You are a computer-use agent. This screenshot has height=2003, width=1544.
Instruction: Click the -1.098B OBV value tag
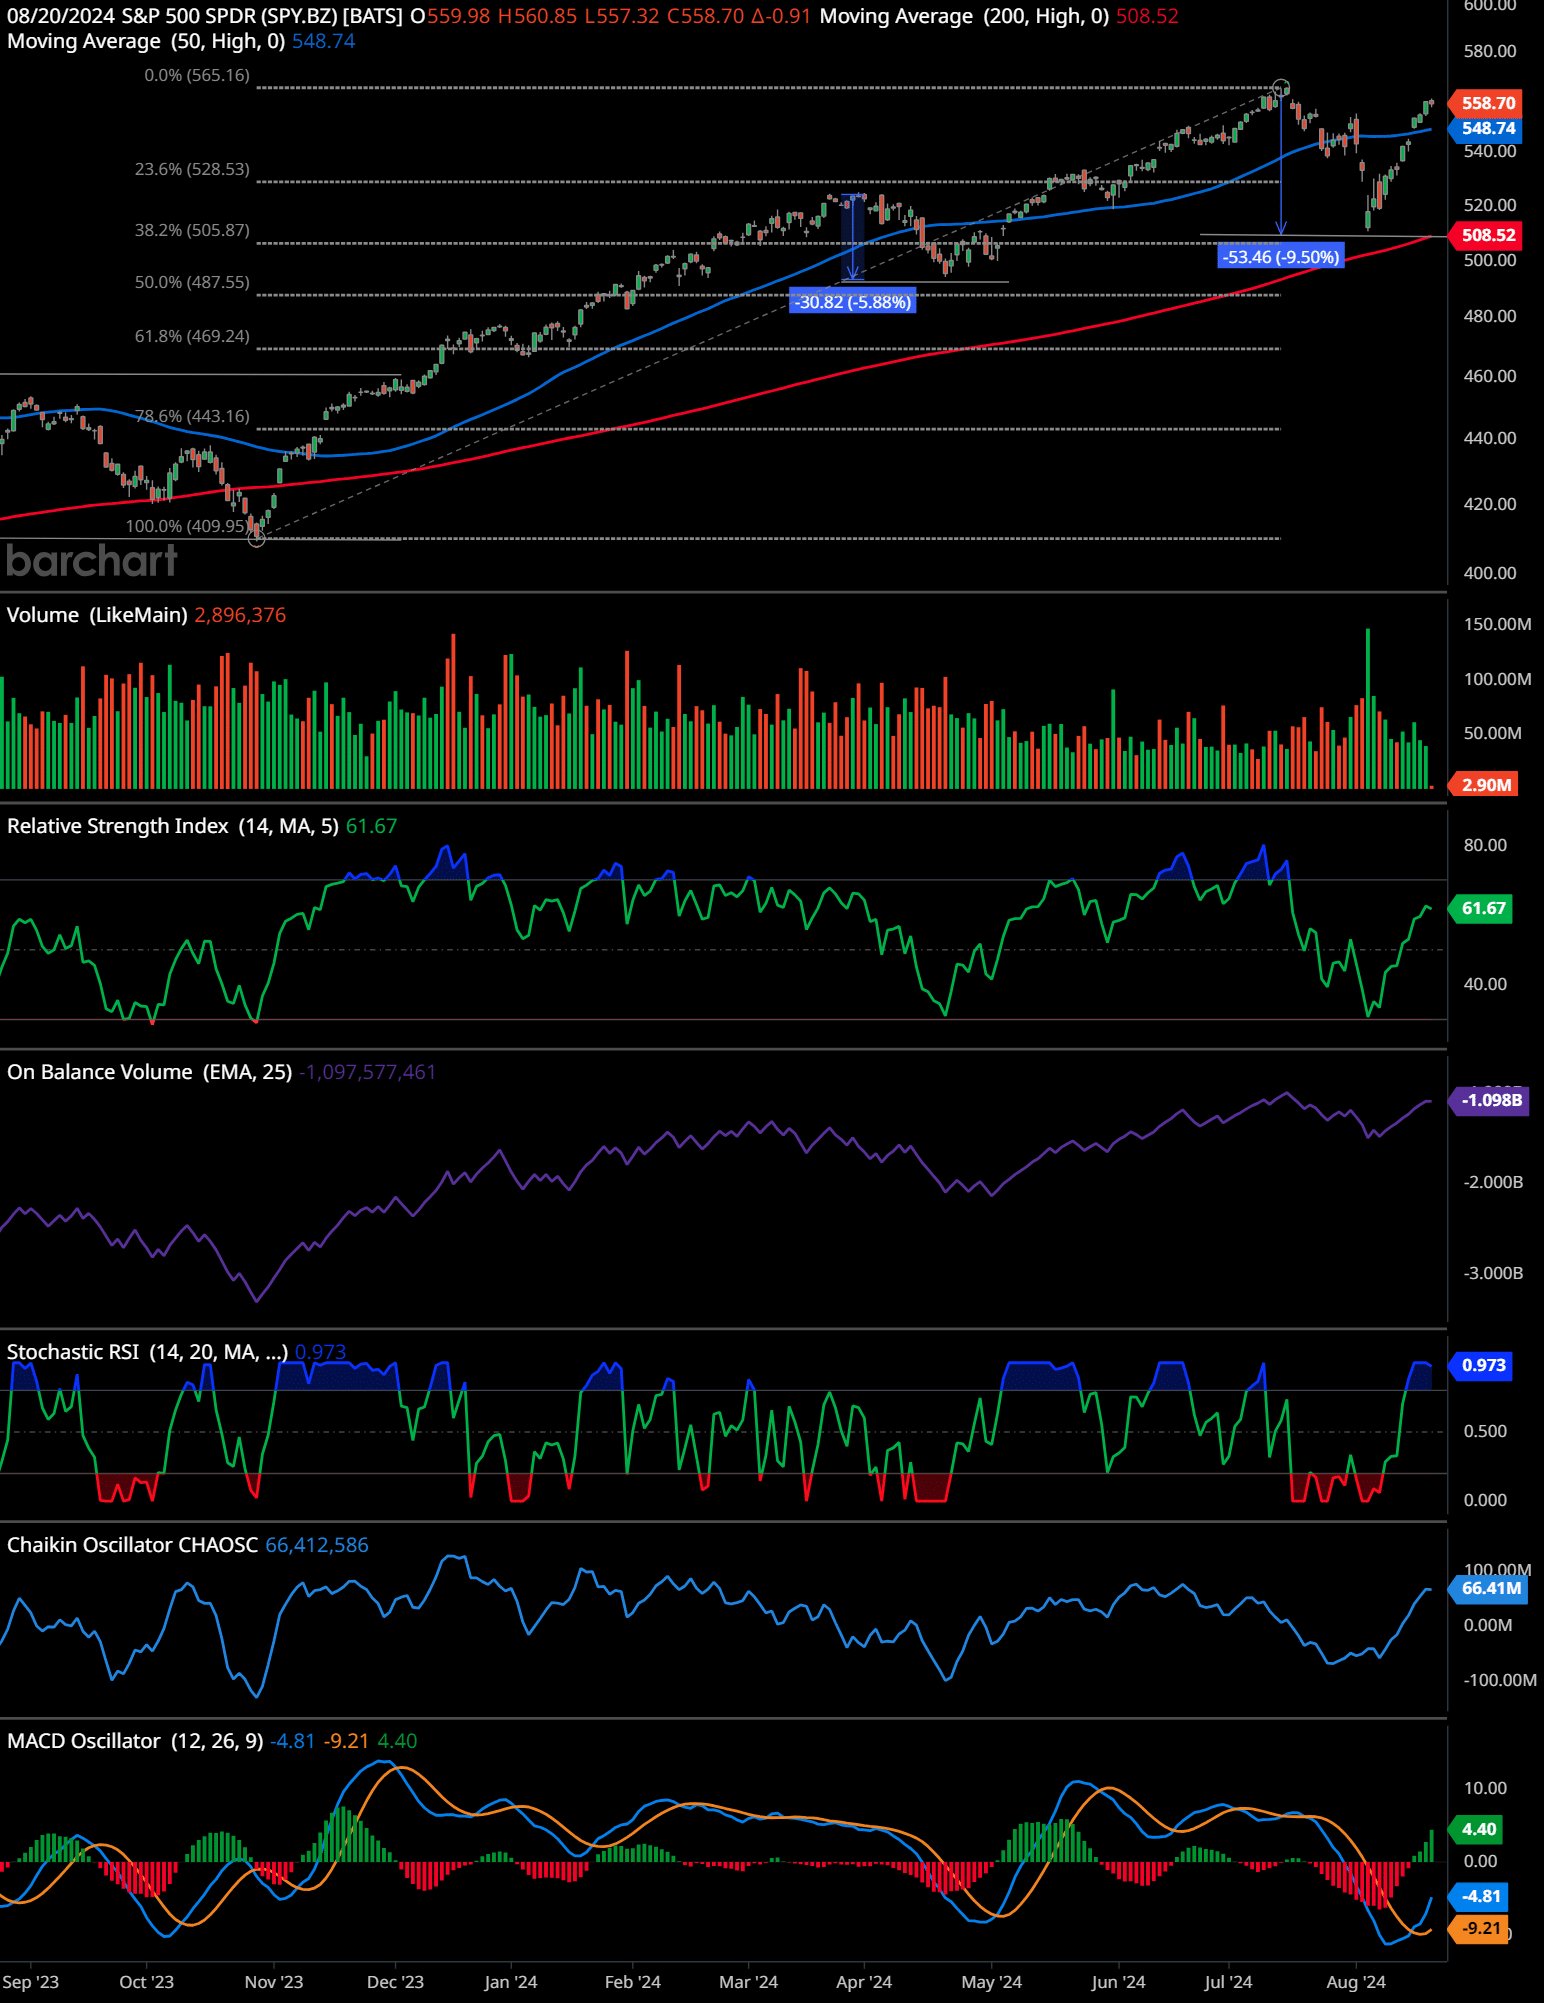click(x=1490, y=1100)
